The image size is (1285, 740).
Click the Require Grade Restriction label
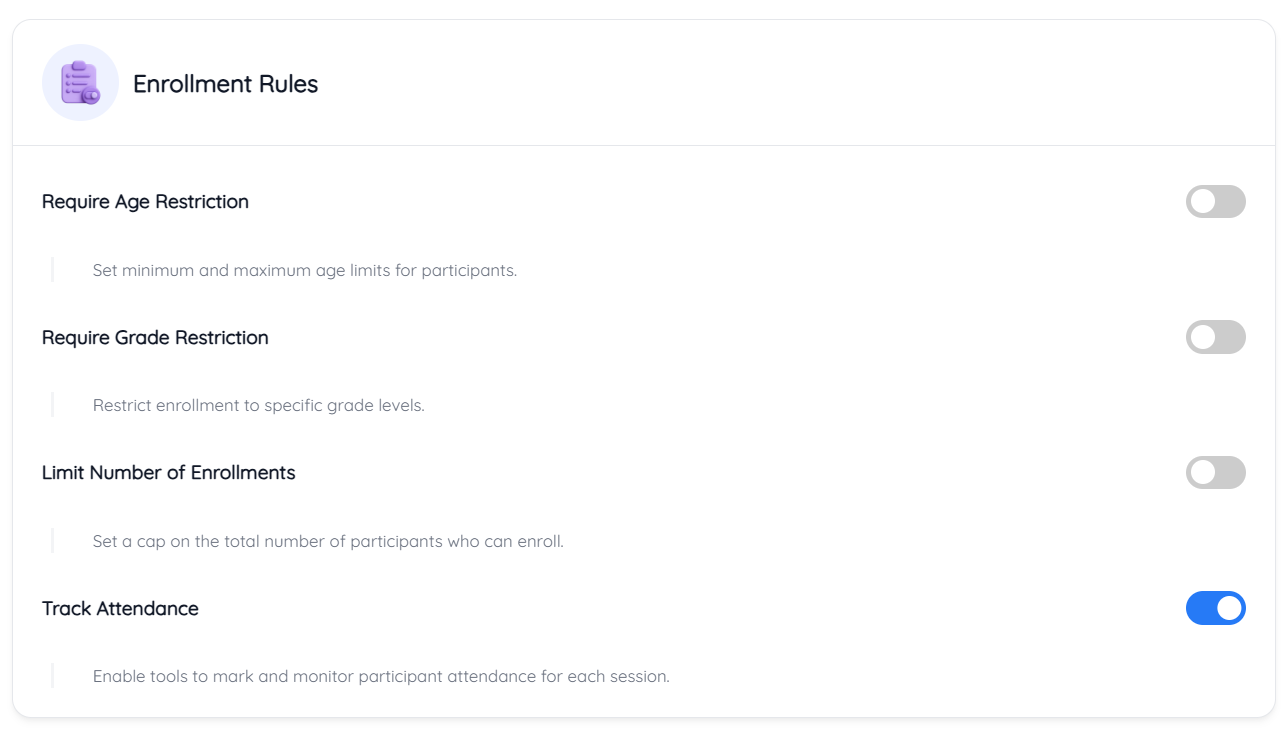point(155,338)
